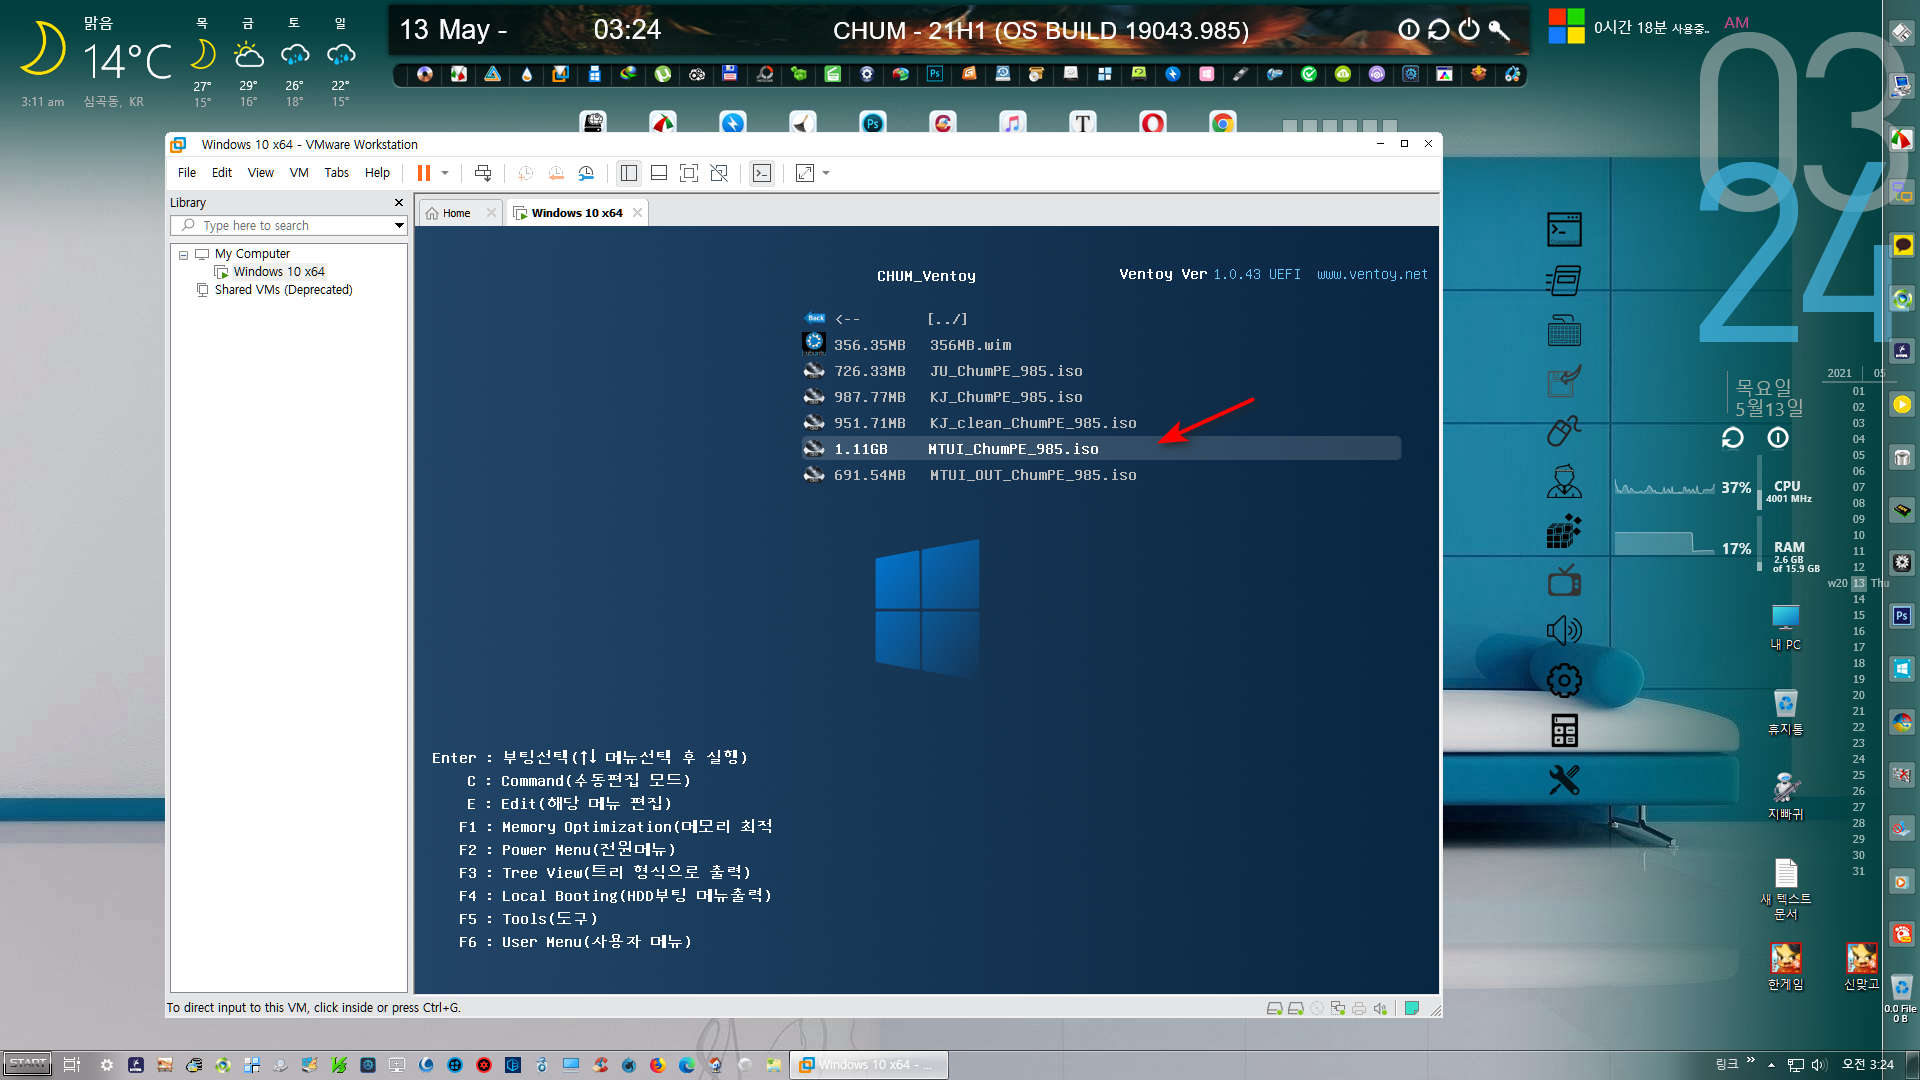This screenshot has height=1080, width=1920.
Task: Take a snapshot of this VM
Action: click(525, 173)
